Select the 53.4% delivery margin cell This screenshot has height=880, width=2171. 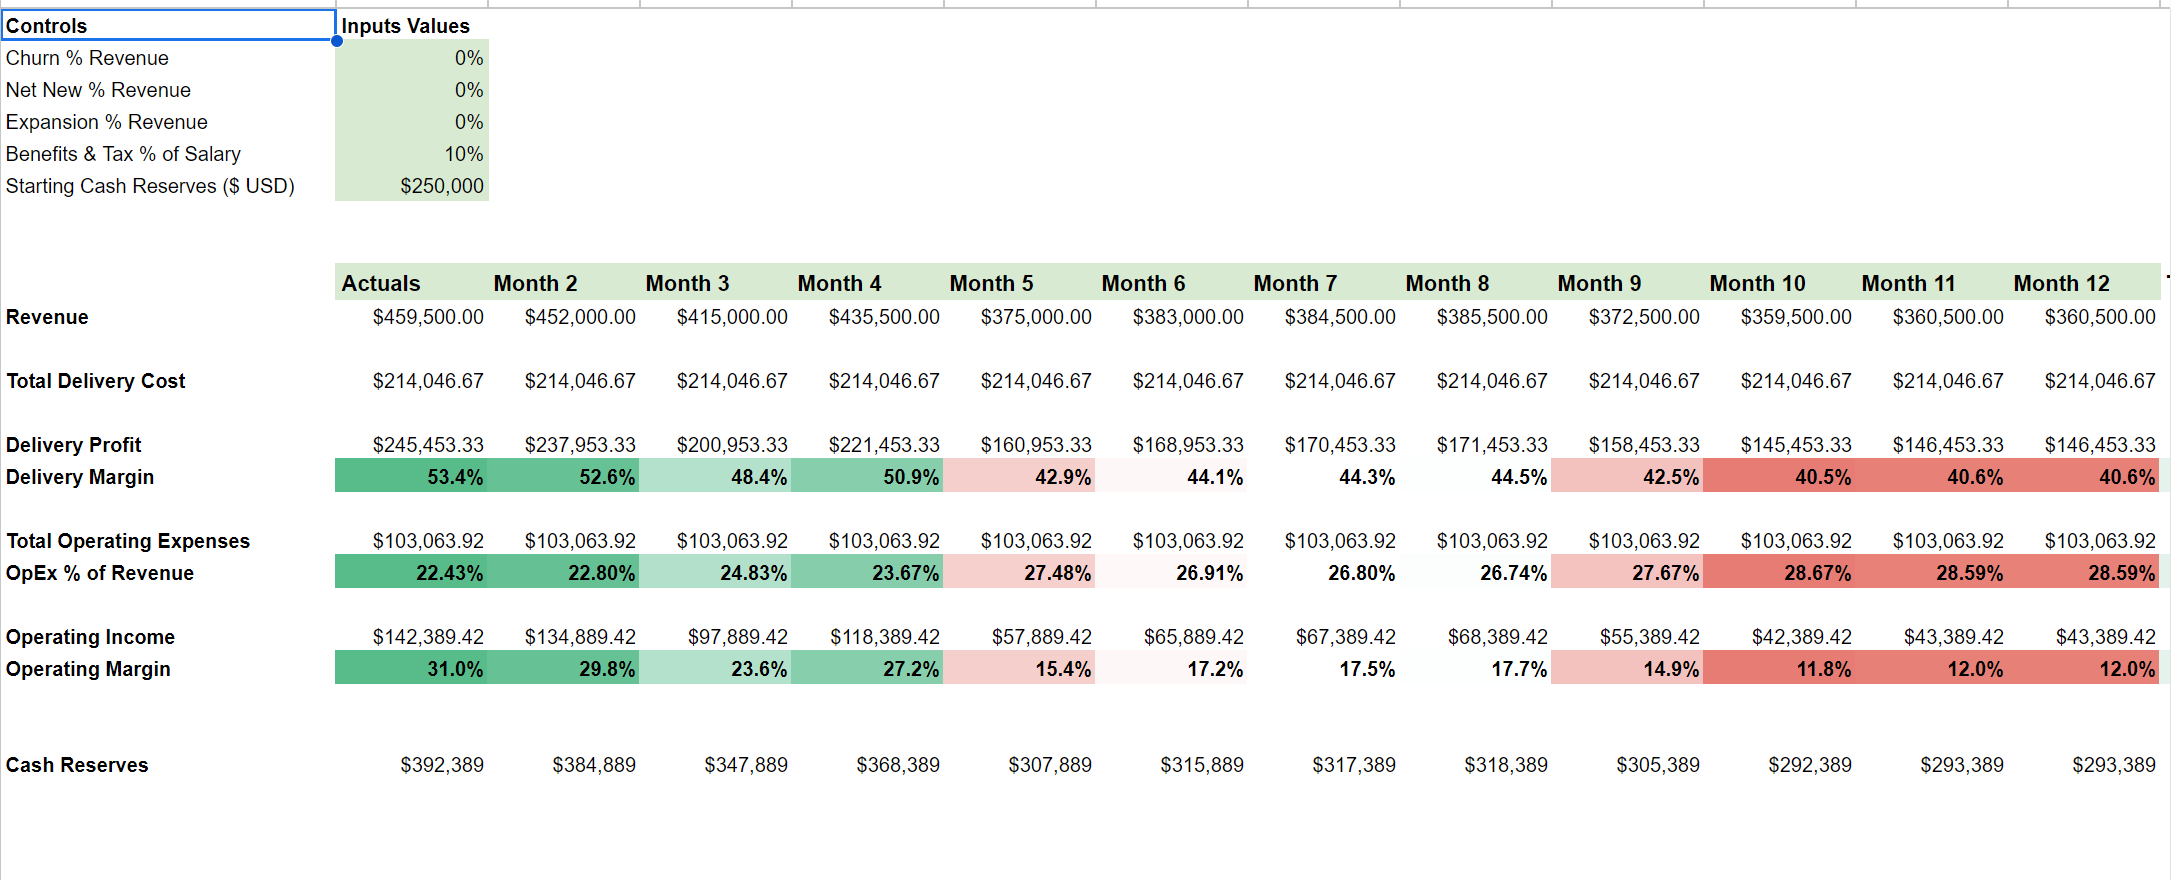pos(412,477)
